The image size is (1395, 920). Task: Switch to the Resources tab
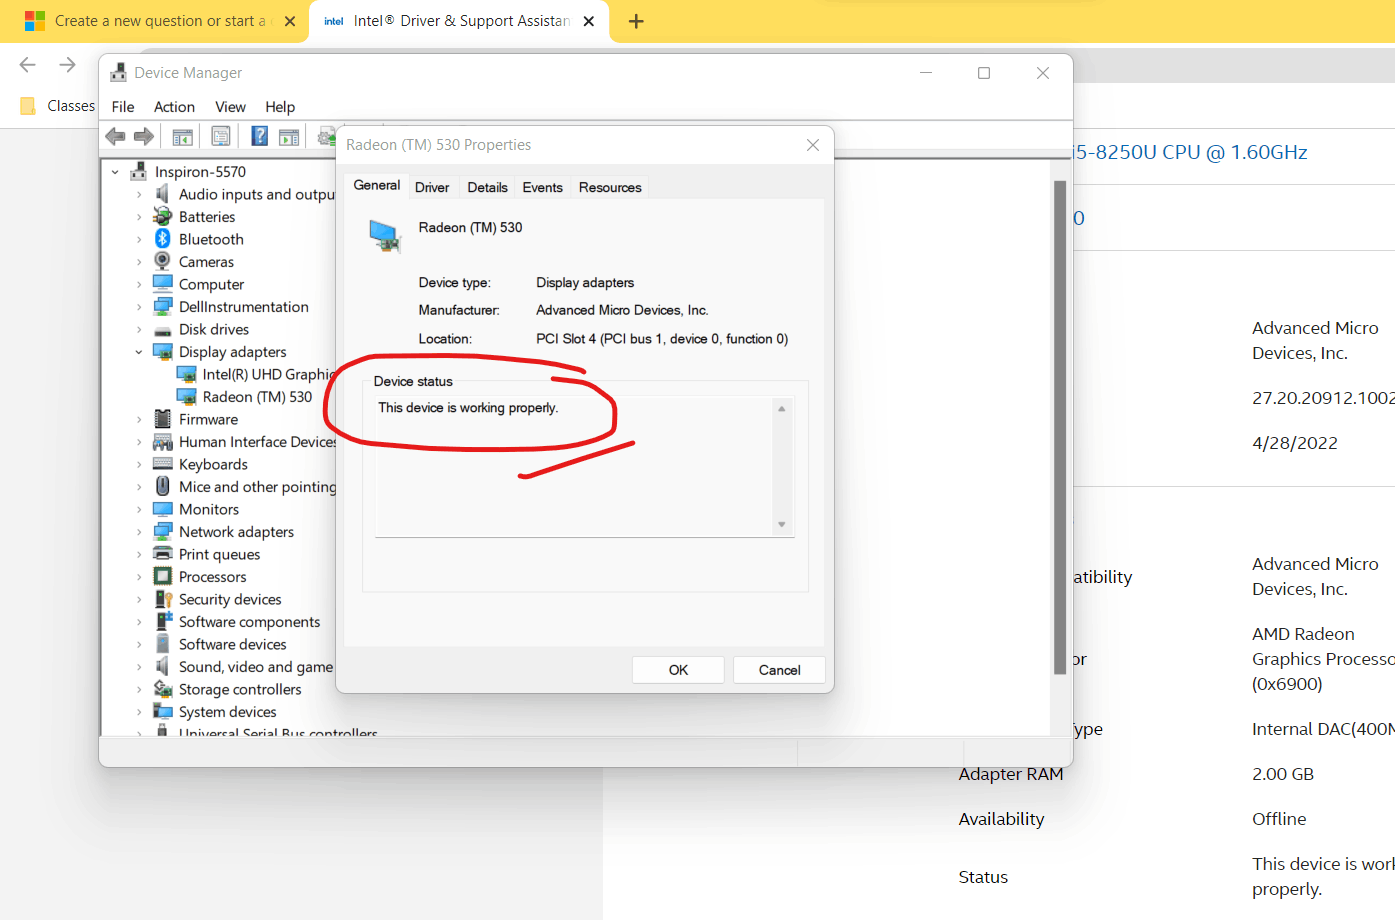click(x=610, y=187)
